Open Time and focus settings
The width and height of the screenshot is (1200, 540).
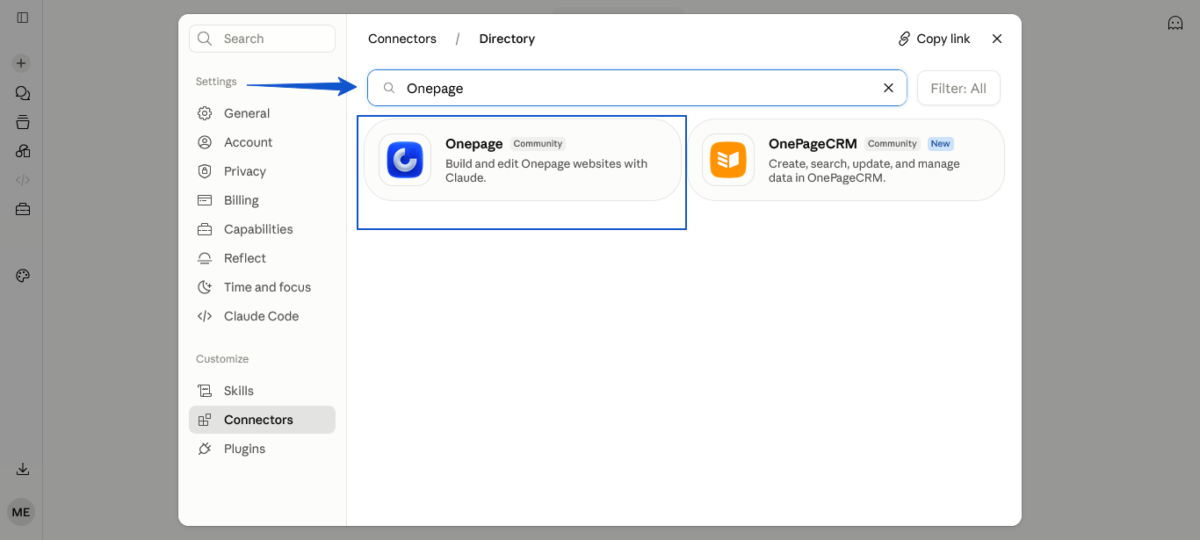click(262, 287)
